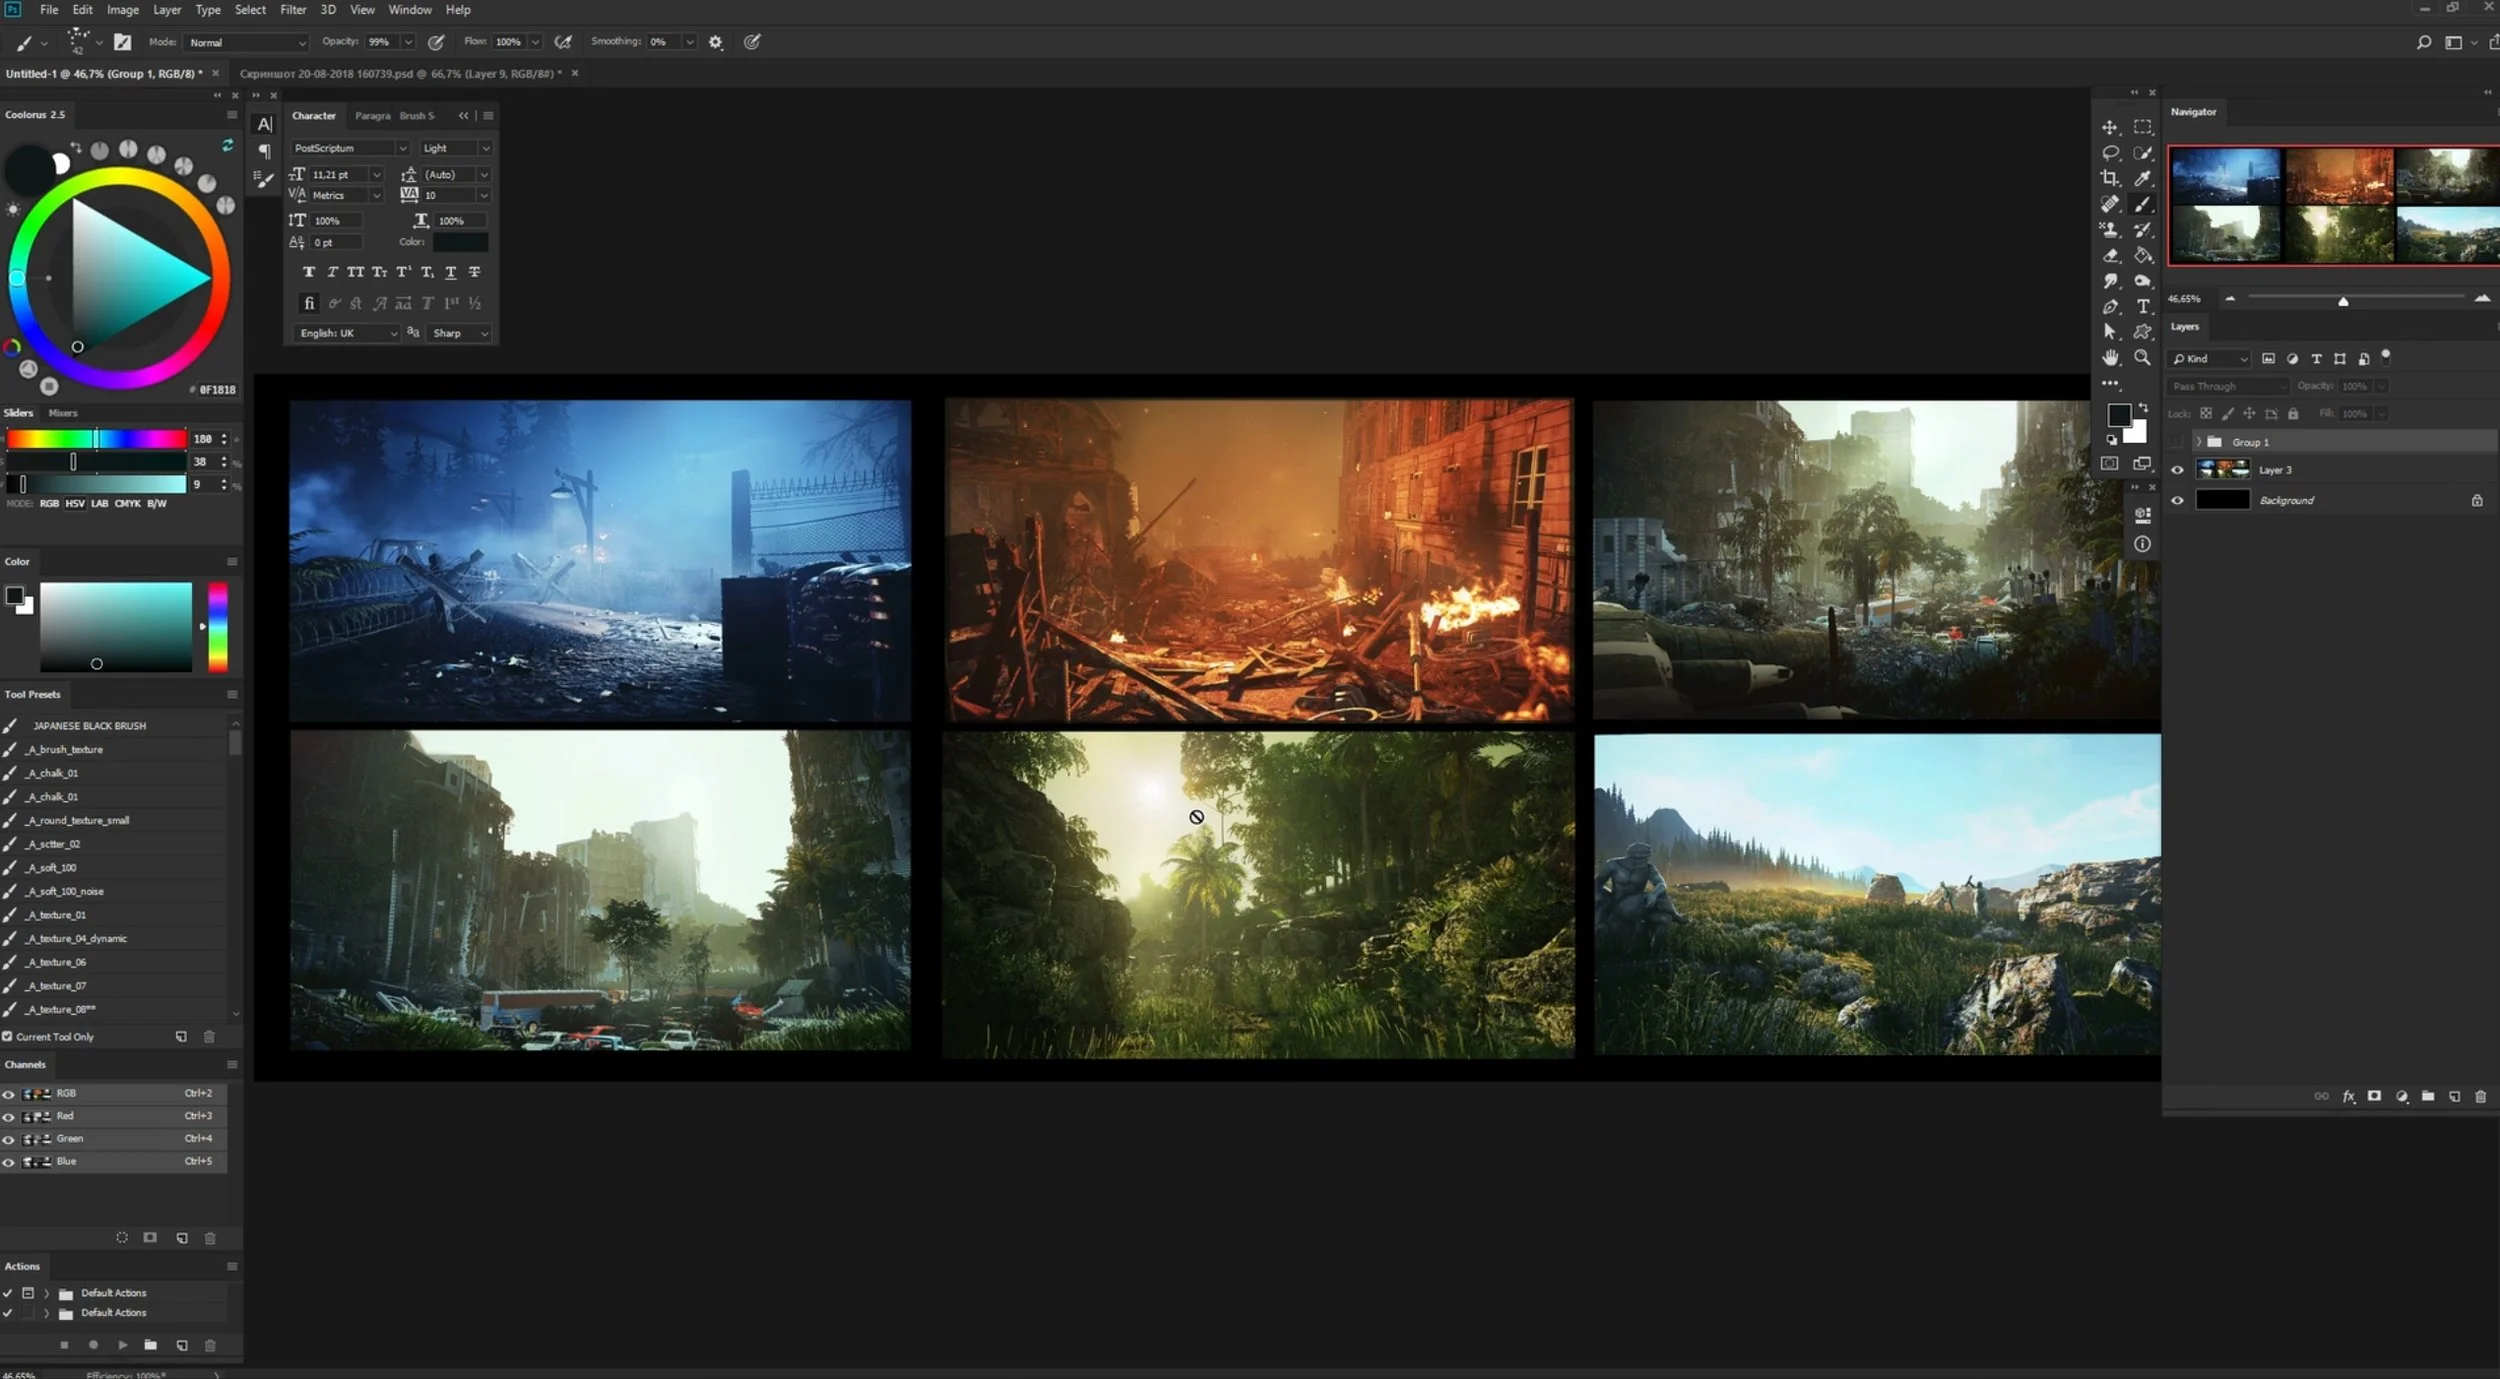
Task: Select the Rectangular Marquee tool
Action: 2143,127
